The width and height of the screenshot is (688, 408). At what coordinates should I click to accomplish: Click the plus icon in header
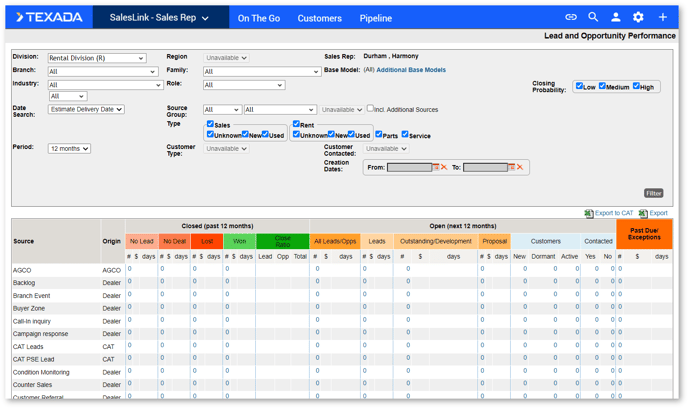pyautogui.click(x=663, y=17)
